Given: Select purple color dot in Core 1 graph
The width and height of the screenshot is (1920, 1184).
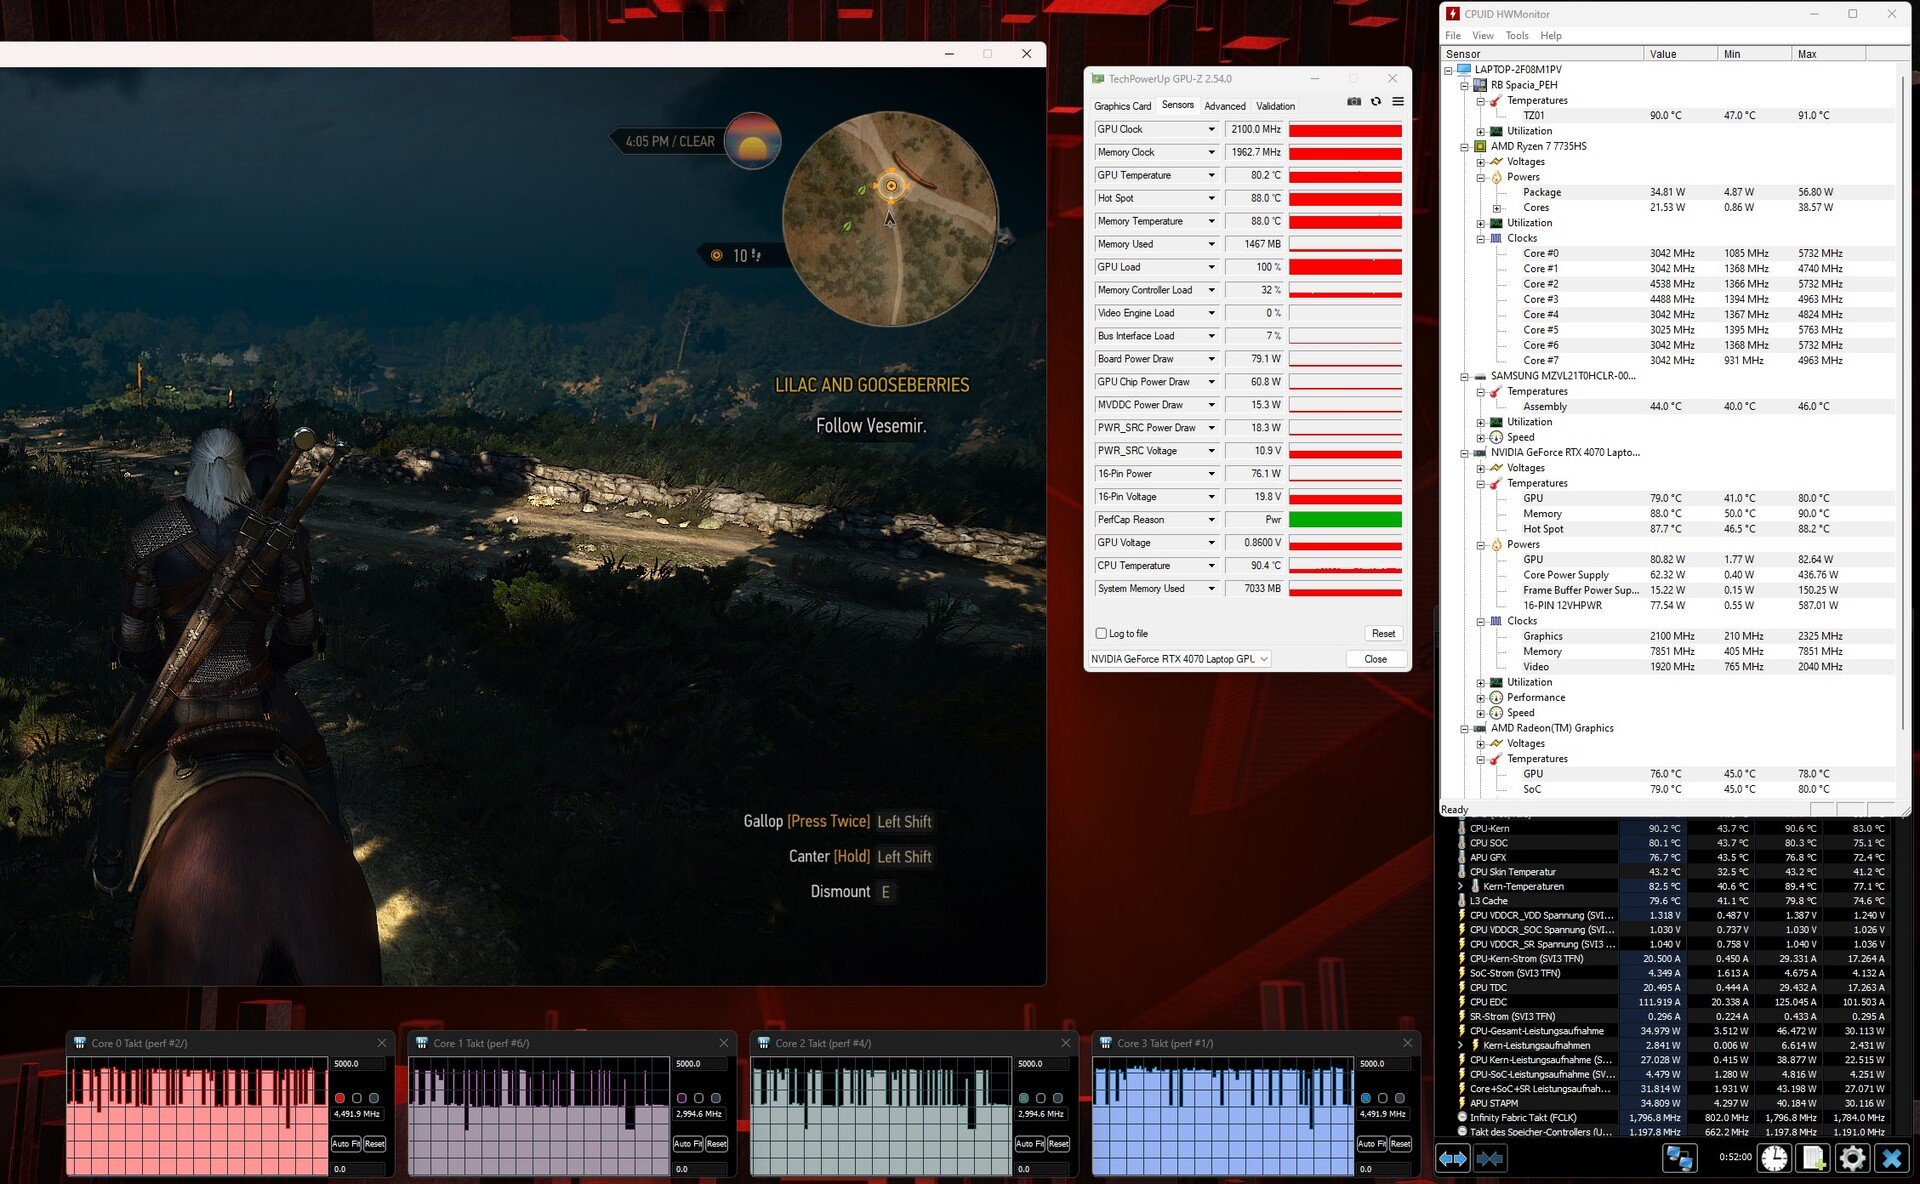Looking at the screenshot, I should tap(682, 1098).
